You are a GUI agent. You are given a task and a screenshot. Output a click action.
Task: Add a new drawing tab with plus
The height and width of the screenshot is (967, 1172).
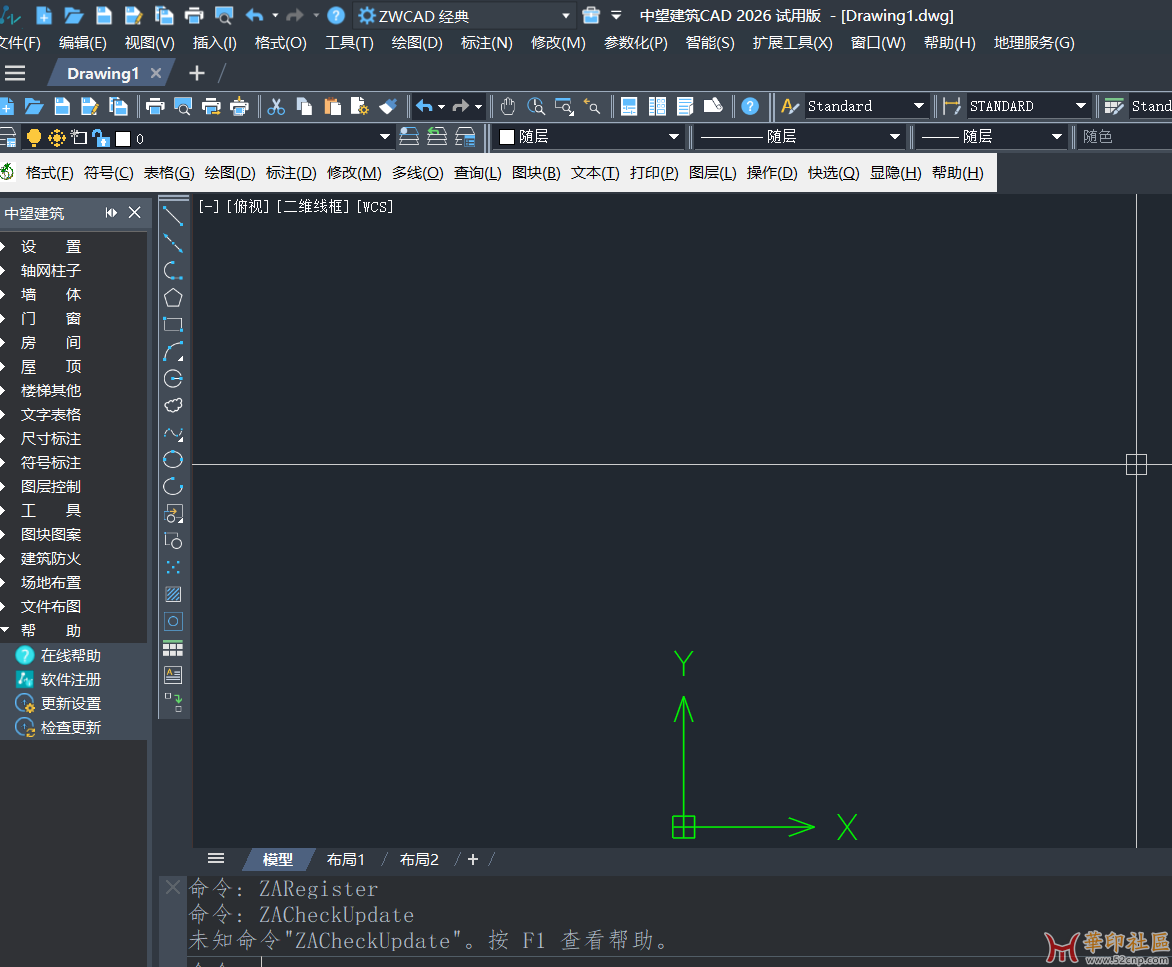click(197, 73)
